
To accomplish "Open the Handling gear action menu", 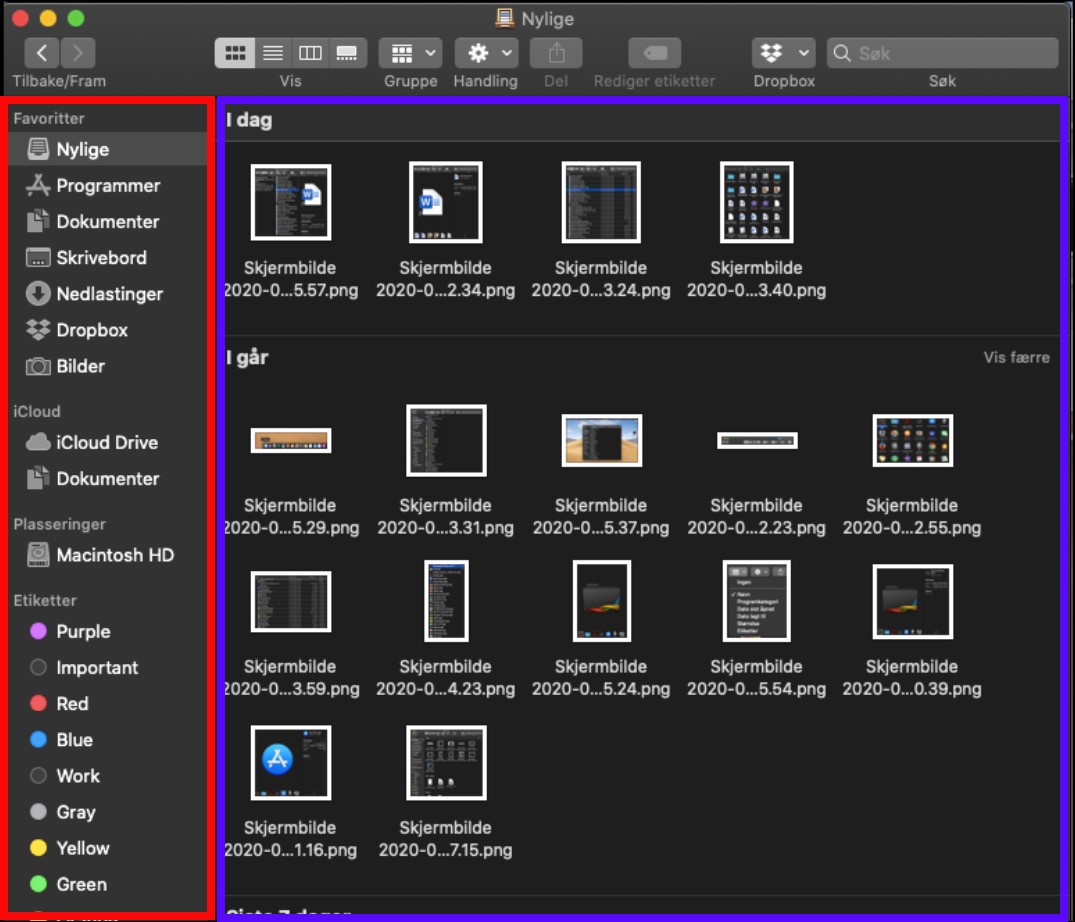I will coord(486,53).
